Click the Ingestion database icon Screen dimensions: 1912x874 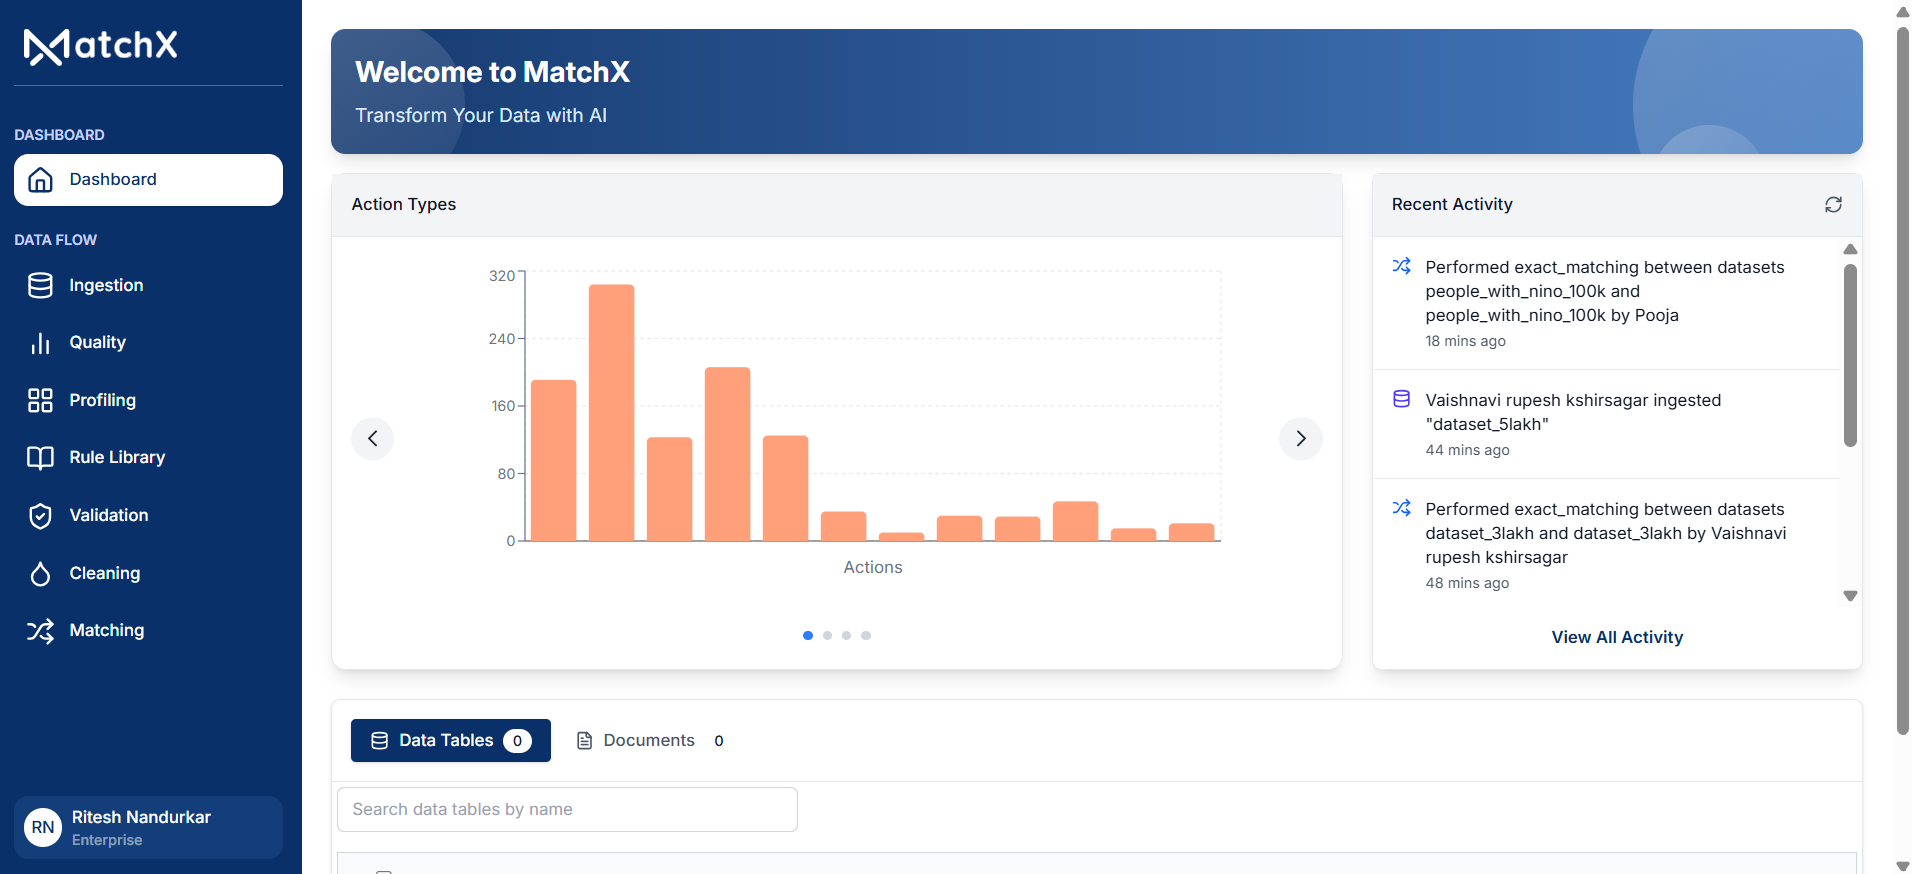(x=40, y=286)
